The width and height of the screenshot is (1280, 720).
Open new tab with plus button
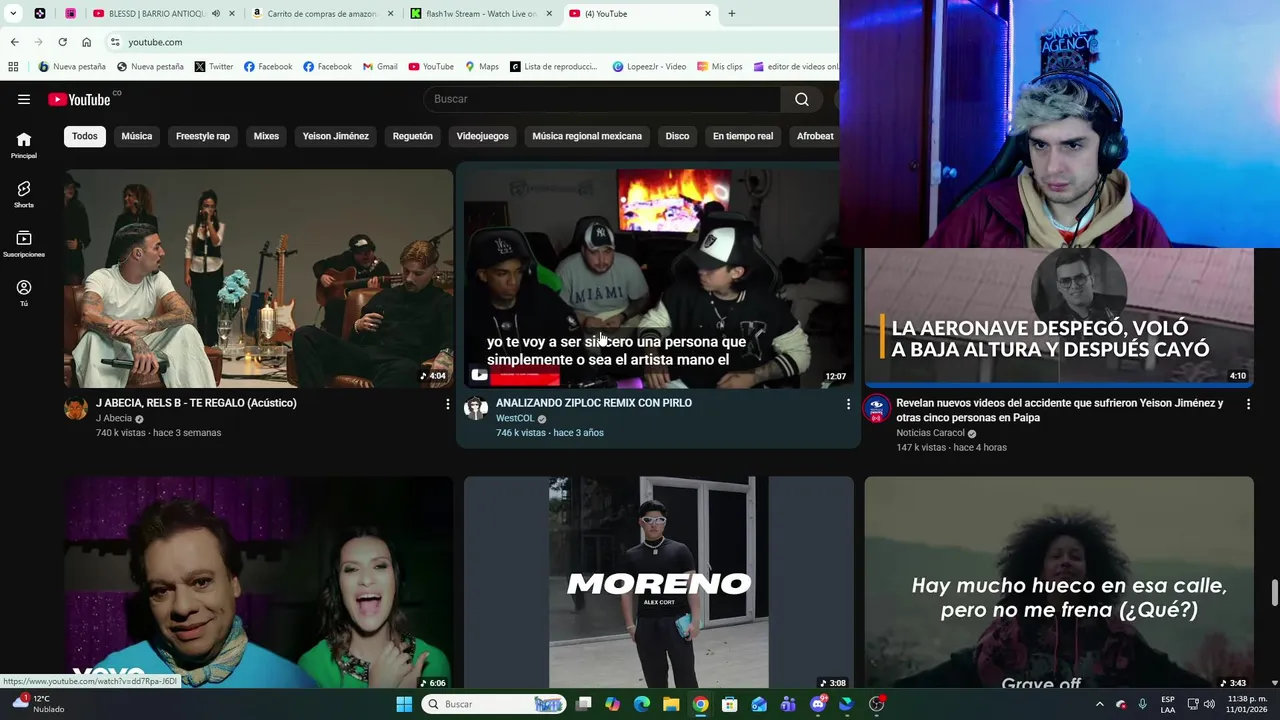732,13
